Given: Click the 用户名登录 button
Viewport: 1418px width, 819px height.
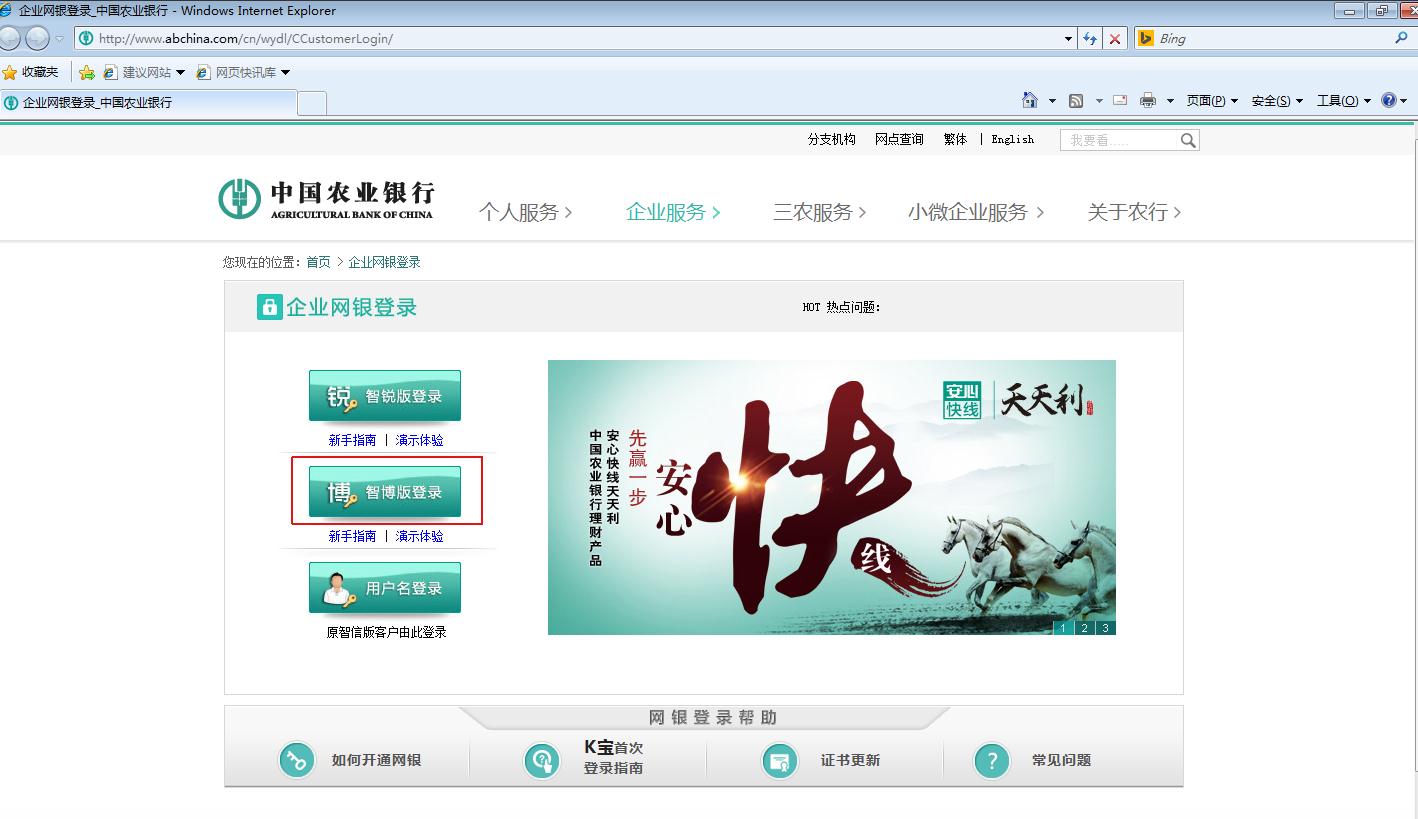Looking at the screenshot, I should (x=385, y=588).
